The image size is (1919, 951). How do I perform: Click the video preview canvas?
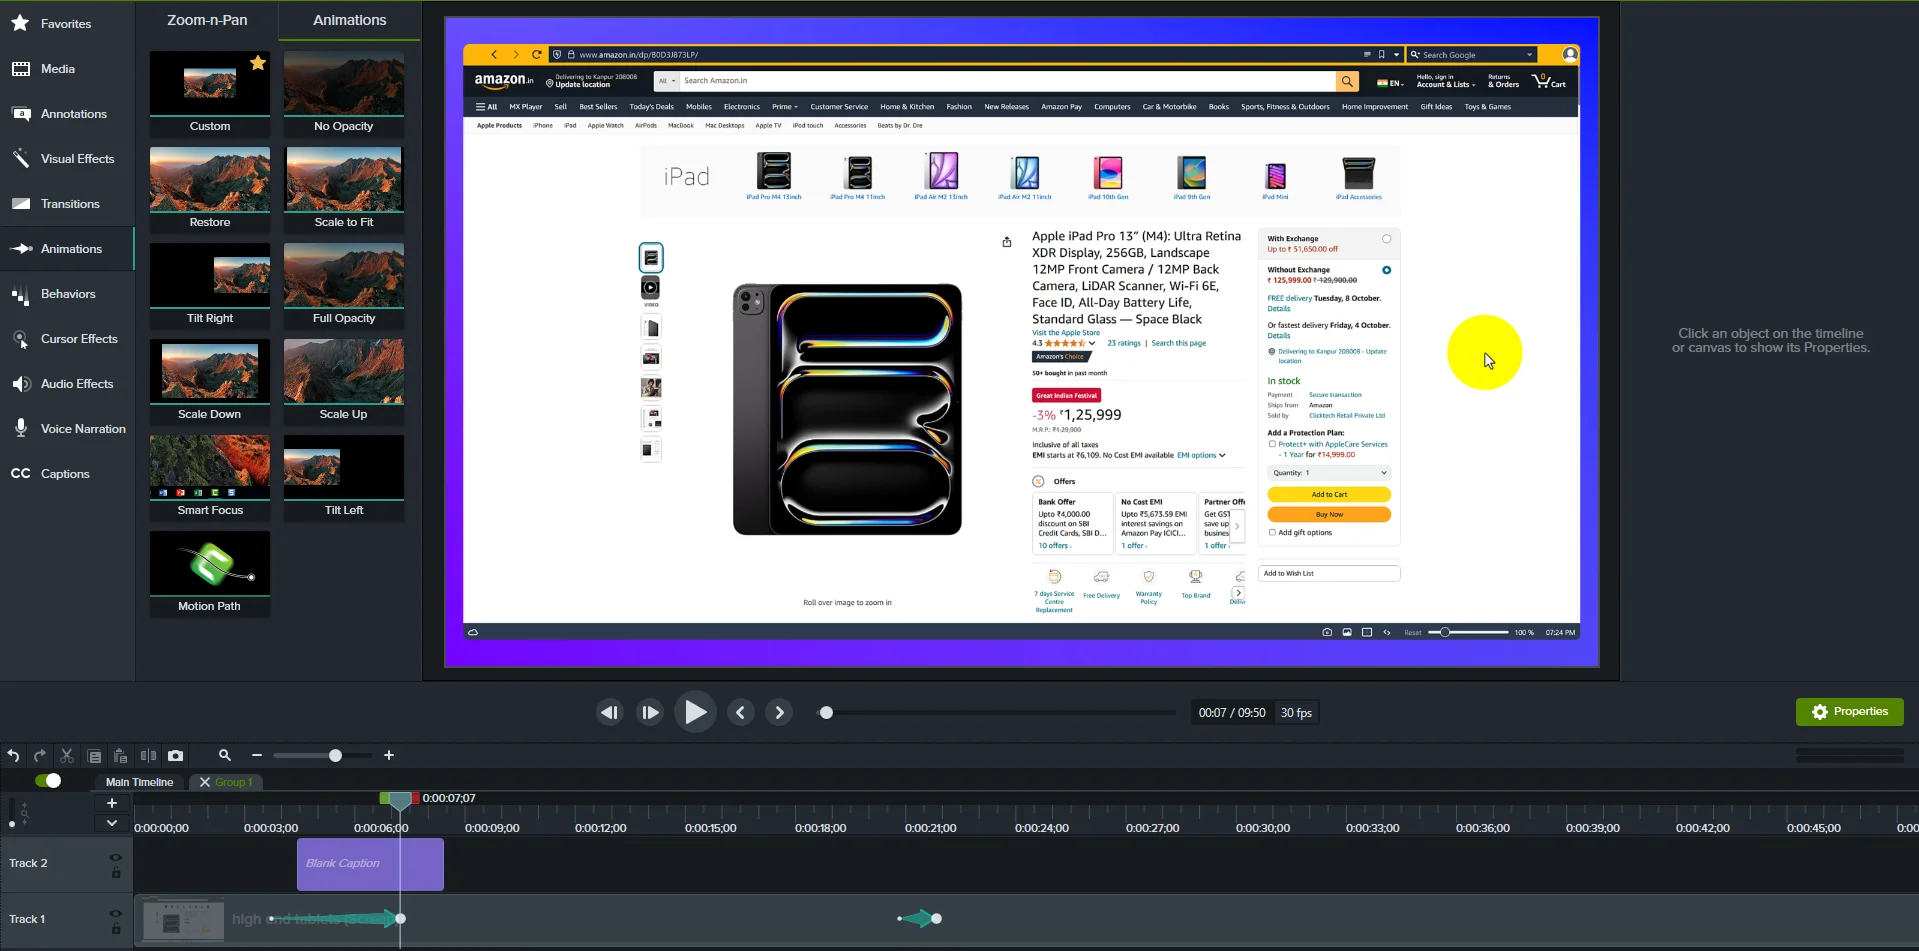point(1021,342)
